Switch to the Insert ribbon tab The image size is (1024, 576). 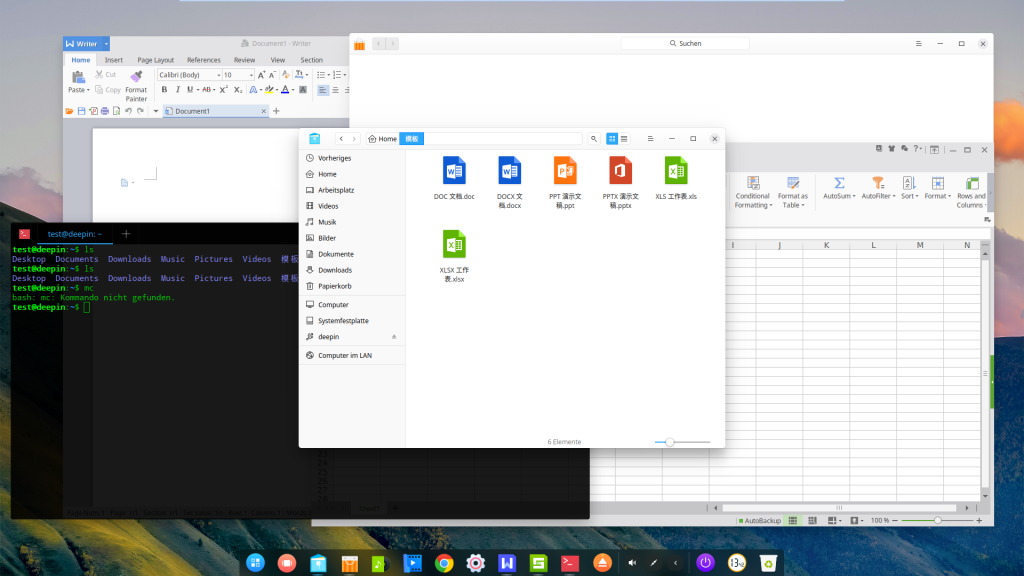[114, 60]
